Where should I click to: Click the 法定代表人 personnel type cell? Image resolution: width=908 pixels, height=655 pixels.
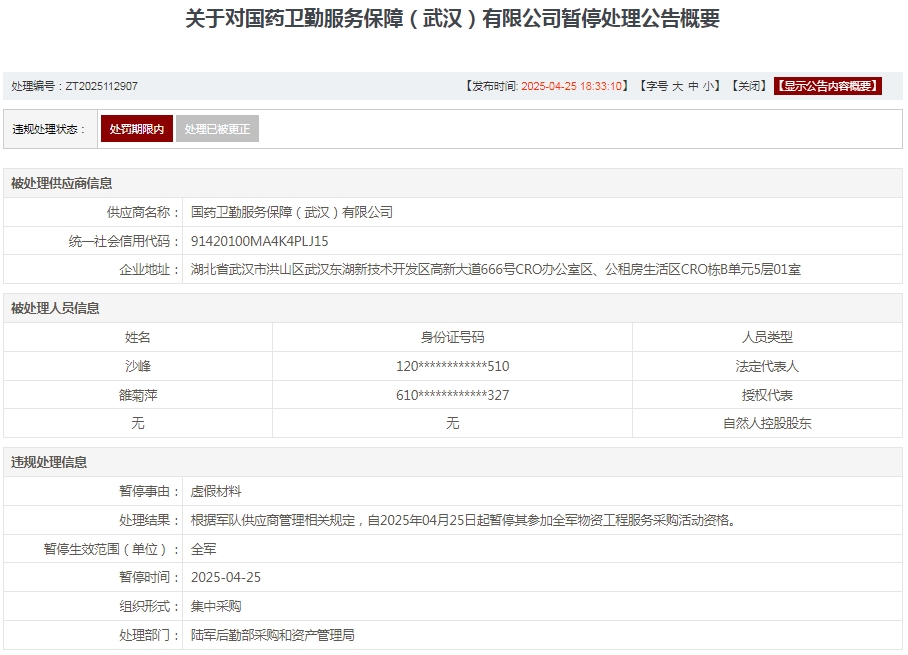767,366
